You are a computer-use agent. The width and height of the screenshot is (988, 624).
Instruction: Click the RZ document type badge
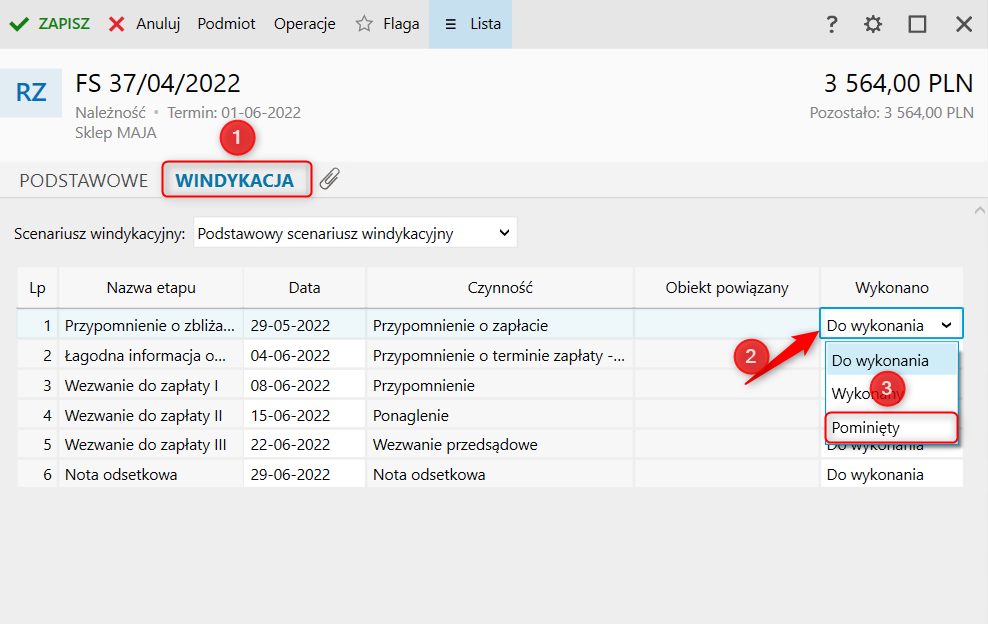(x=31, y=93)
